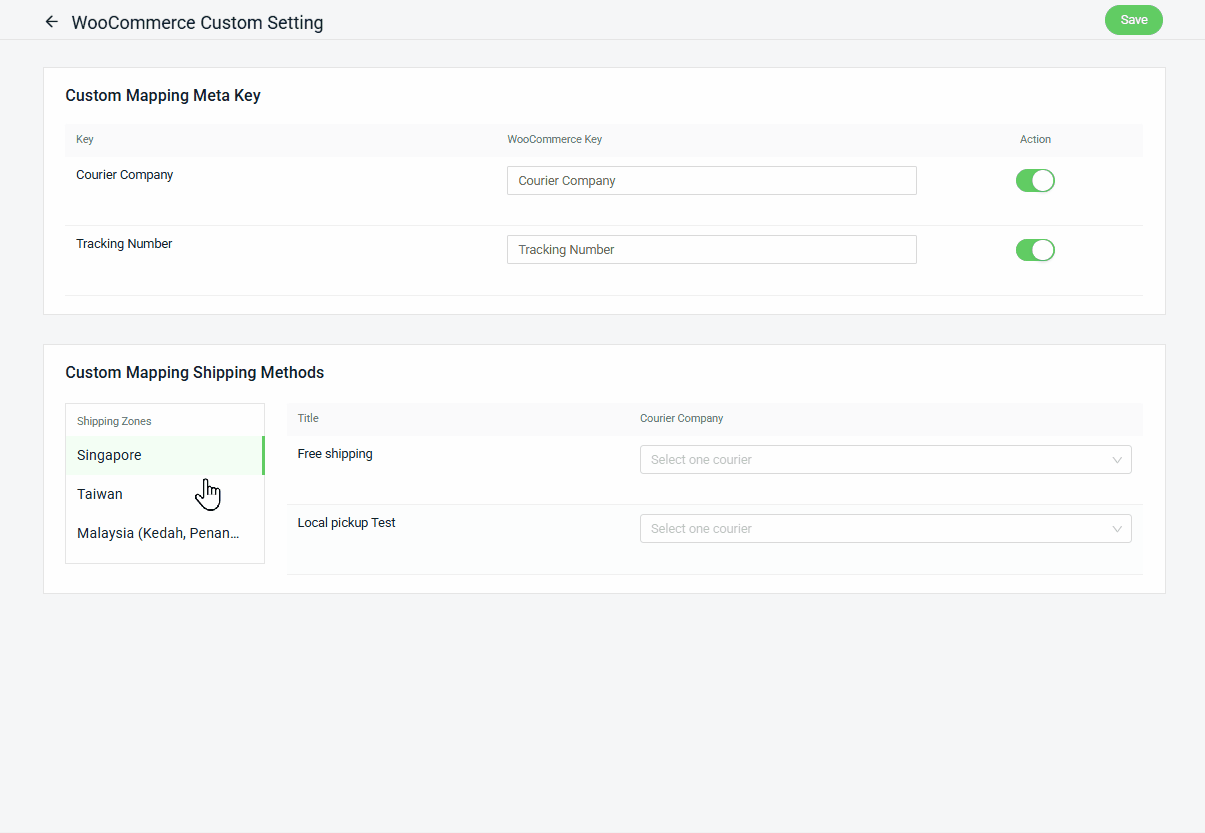This screenshot has height=833, width=1205.
Task: Click the Key column header in meta key table
Action: pos(85,140)
